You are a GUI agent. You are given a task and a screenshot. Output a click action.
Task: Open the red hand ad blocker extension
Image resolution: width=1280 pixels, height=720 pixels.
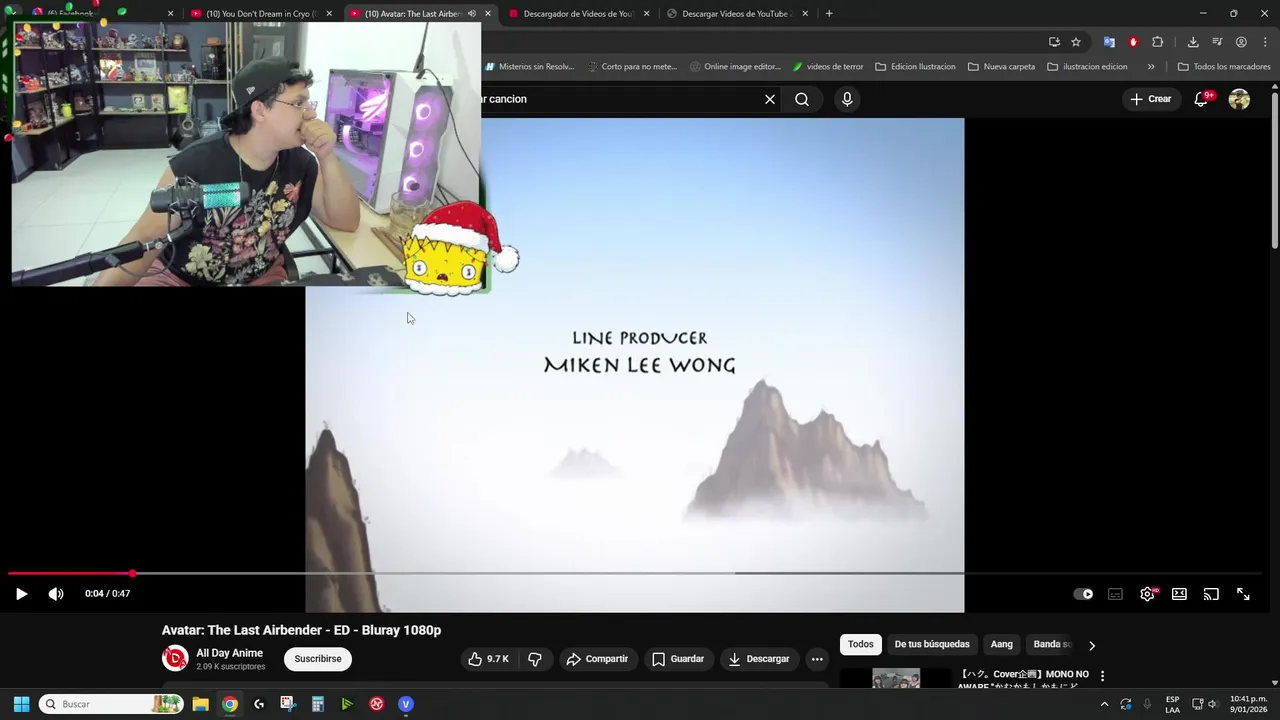click(x=1133, y=42)
